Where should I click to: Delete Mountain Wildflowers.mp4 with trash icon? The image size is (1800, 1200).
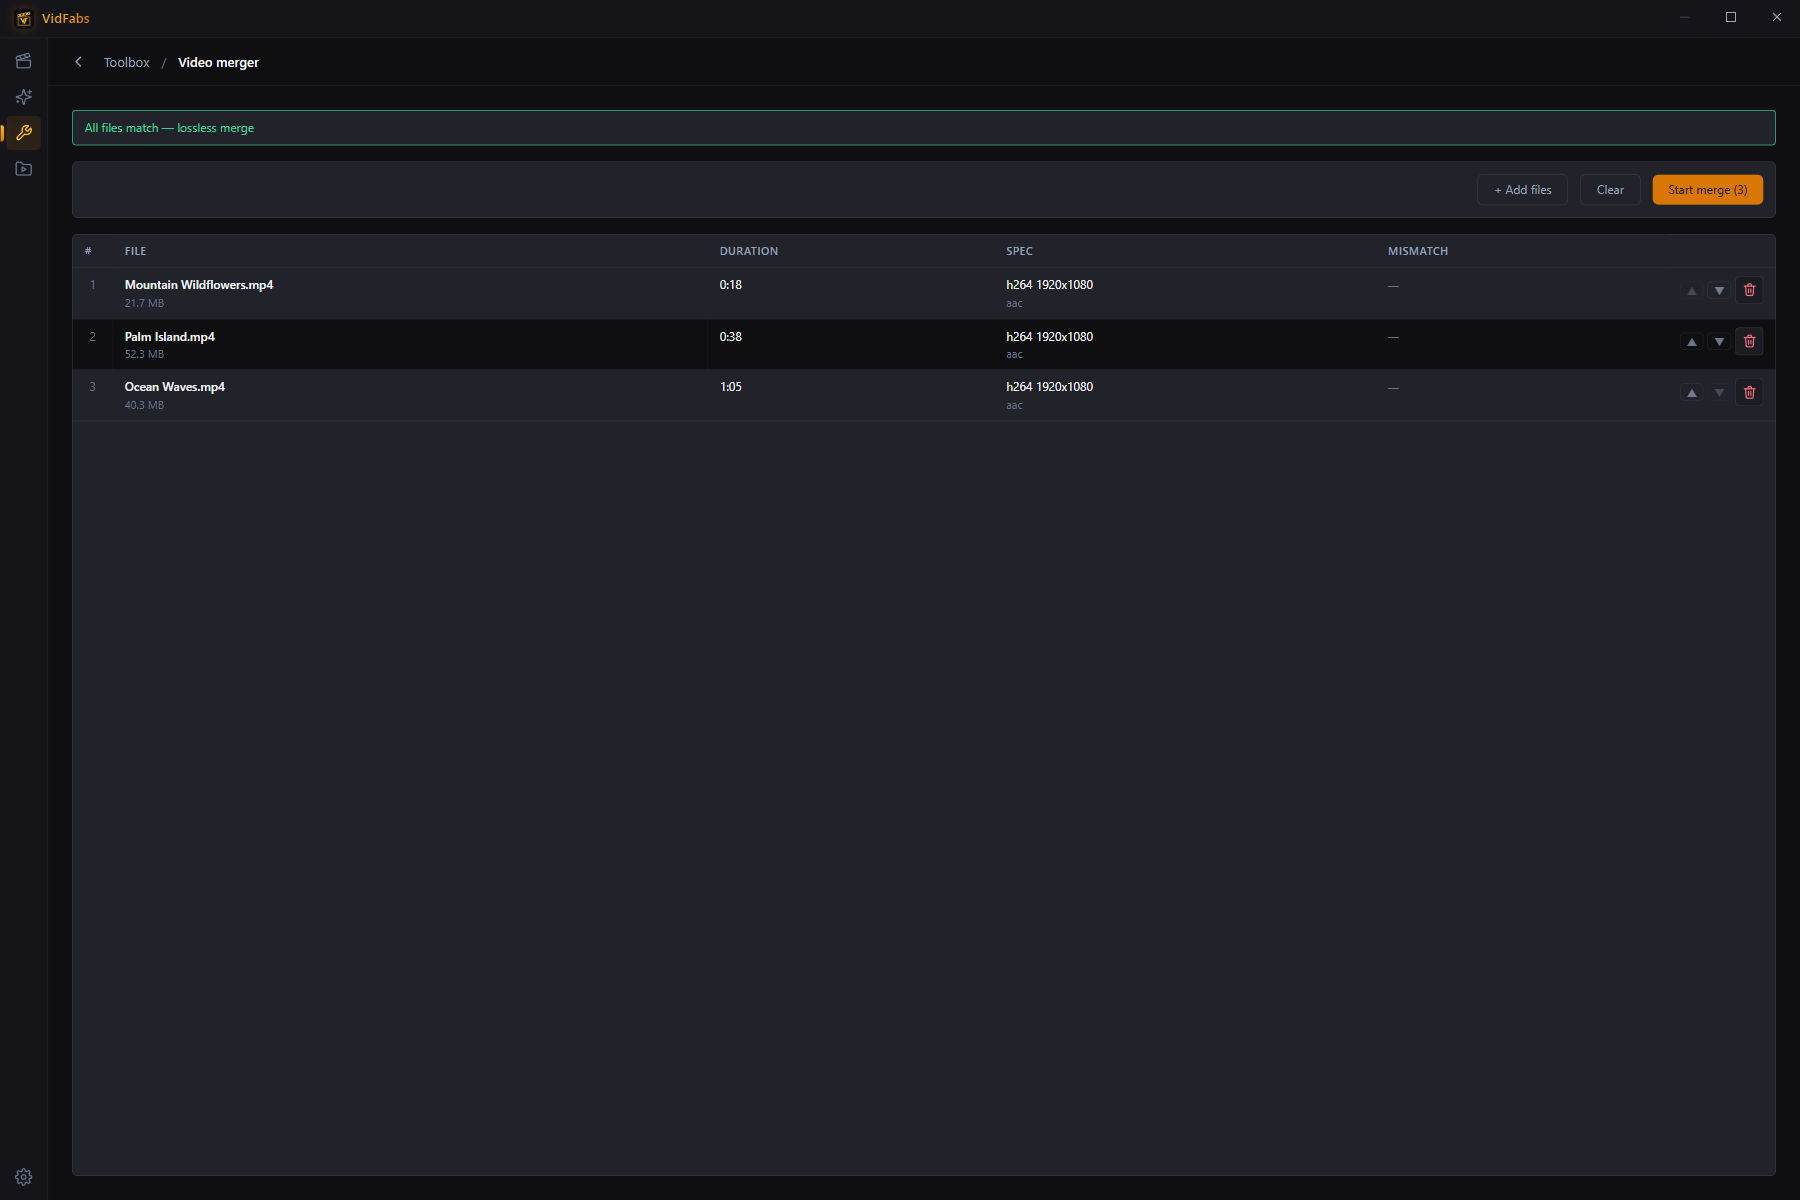point(1749,290)
